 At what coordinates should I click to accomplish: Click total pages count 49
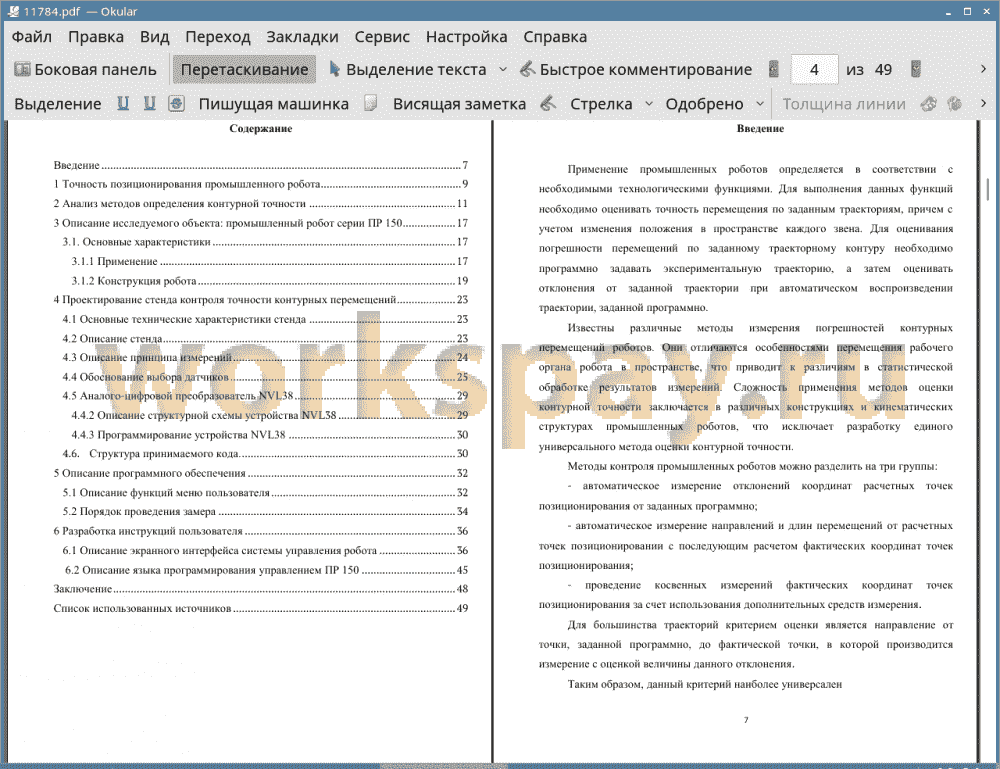click(883, 70)
